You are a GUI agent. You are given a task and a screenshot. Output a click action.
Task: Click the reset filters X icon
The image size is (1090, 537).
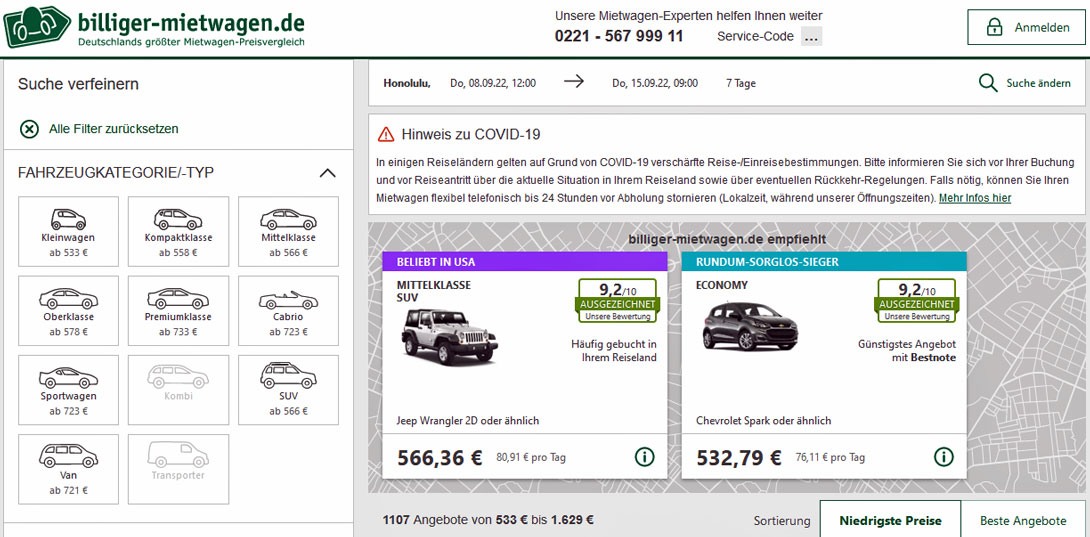pyautogui.click(x=29, y=129)
